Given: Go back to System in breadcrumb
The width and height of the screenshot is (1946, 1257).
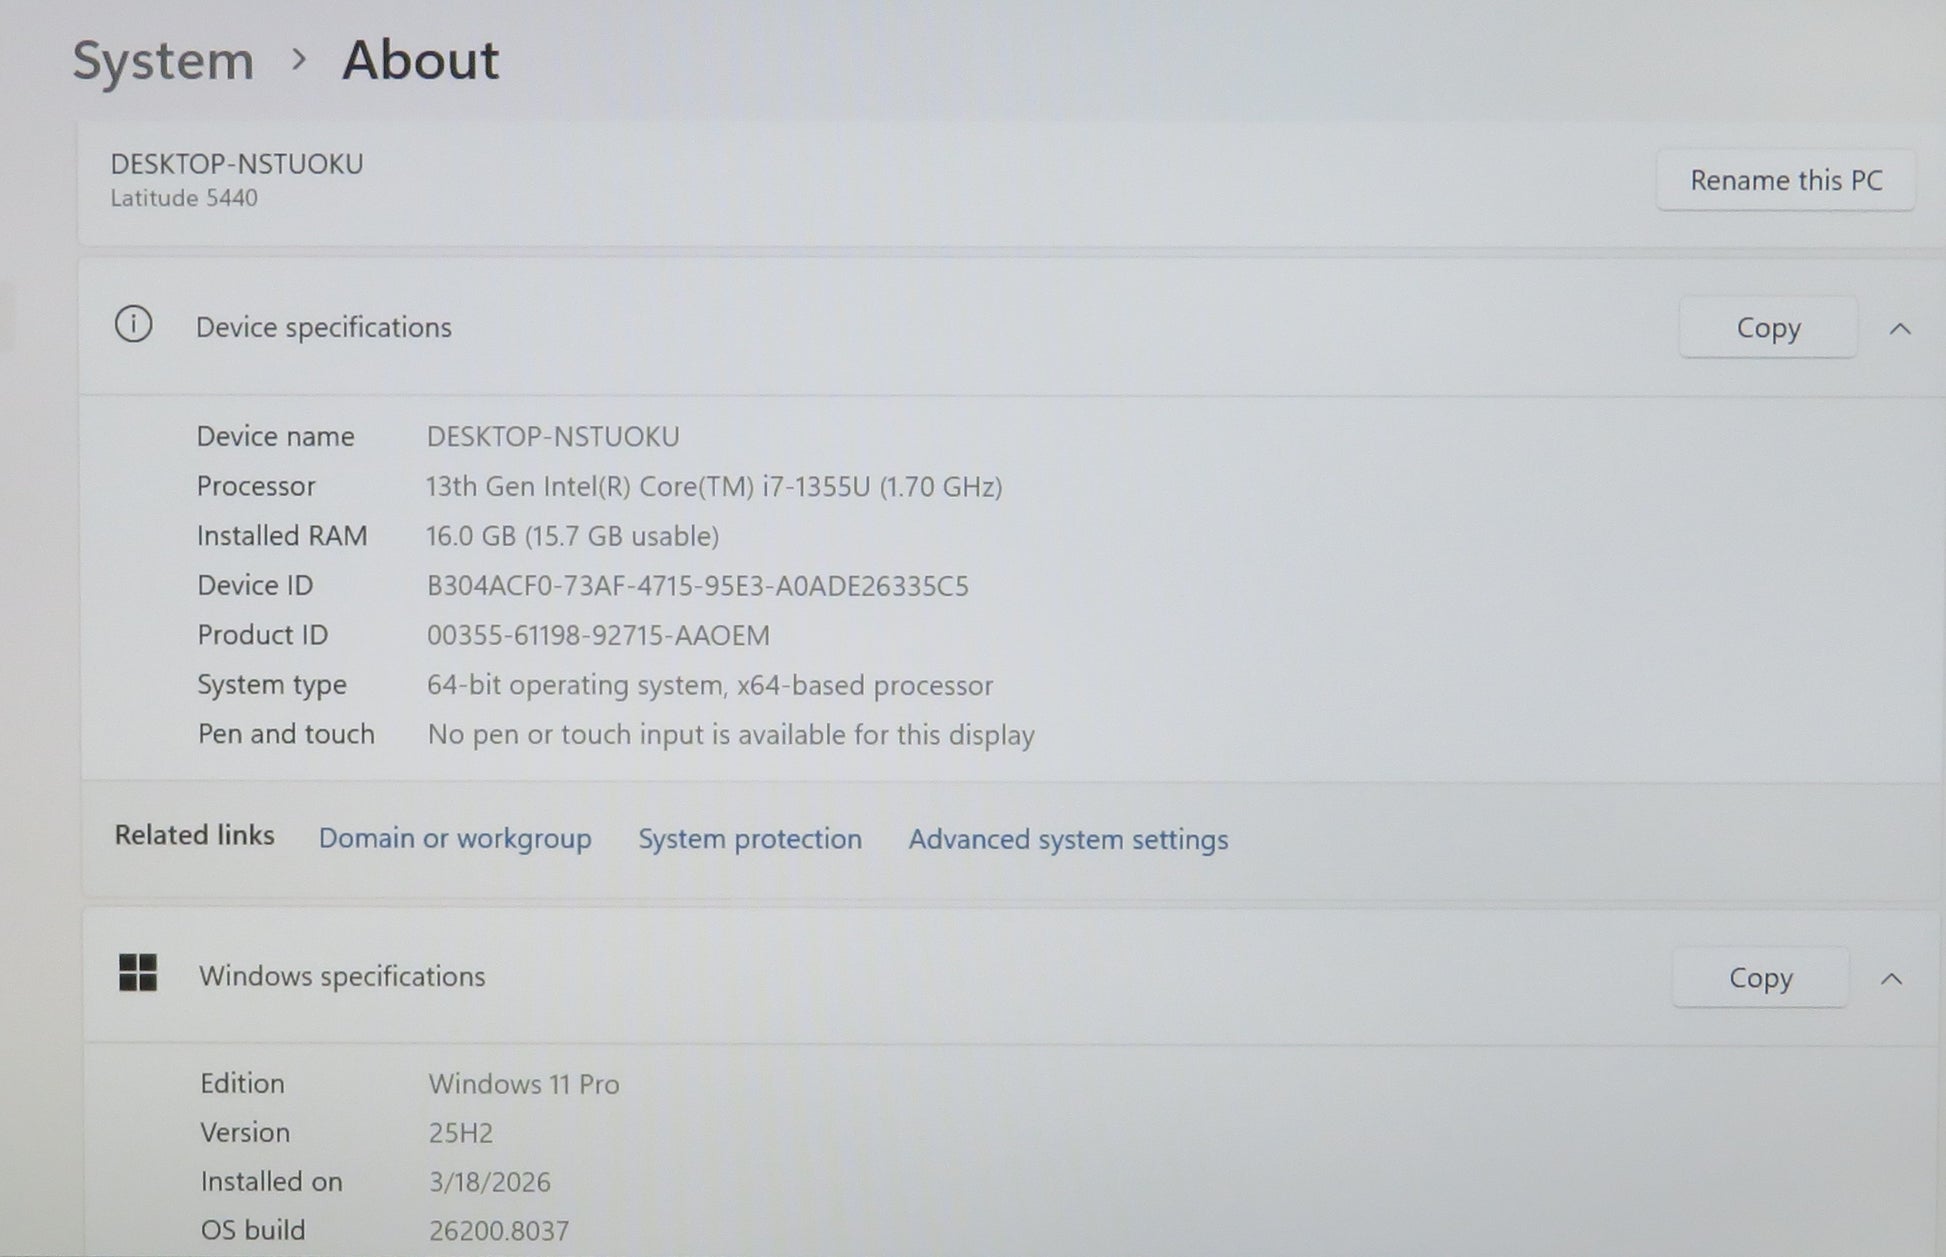Looking at the screenshot, I should [x=163, y=61].
